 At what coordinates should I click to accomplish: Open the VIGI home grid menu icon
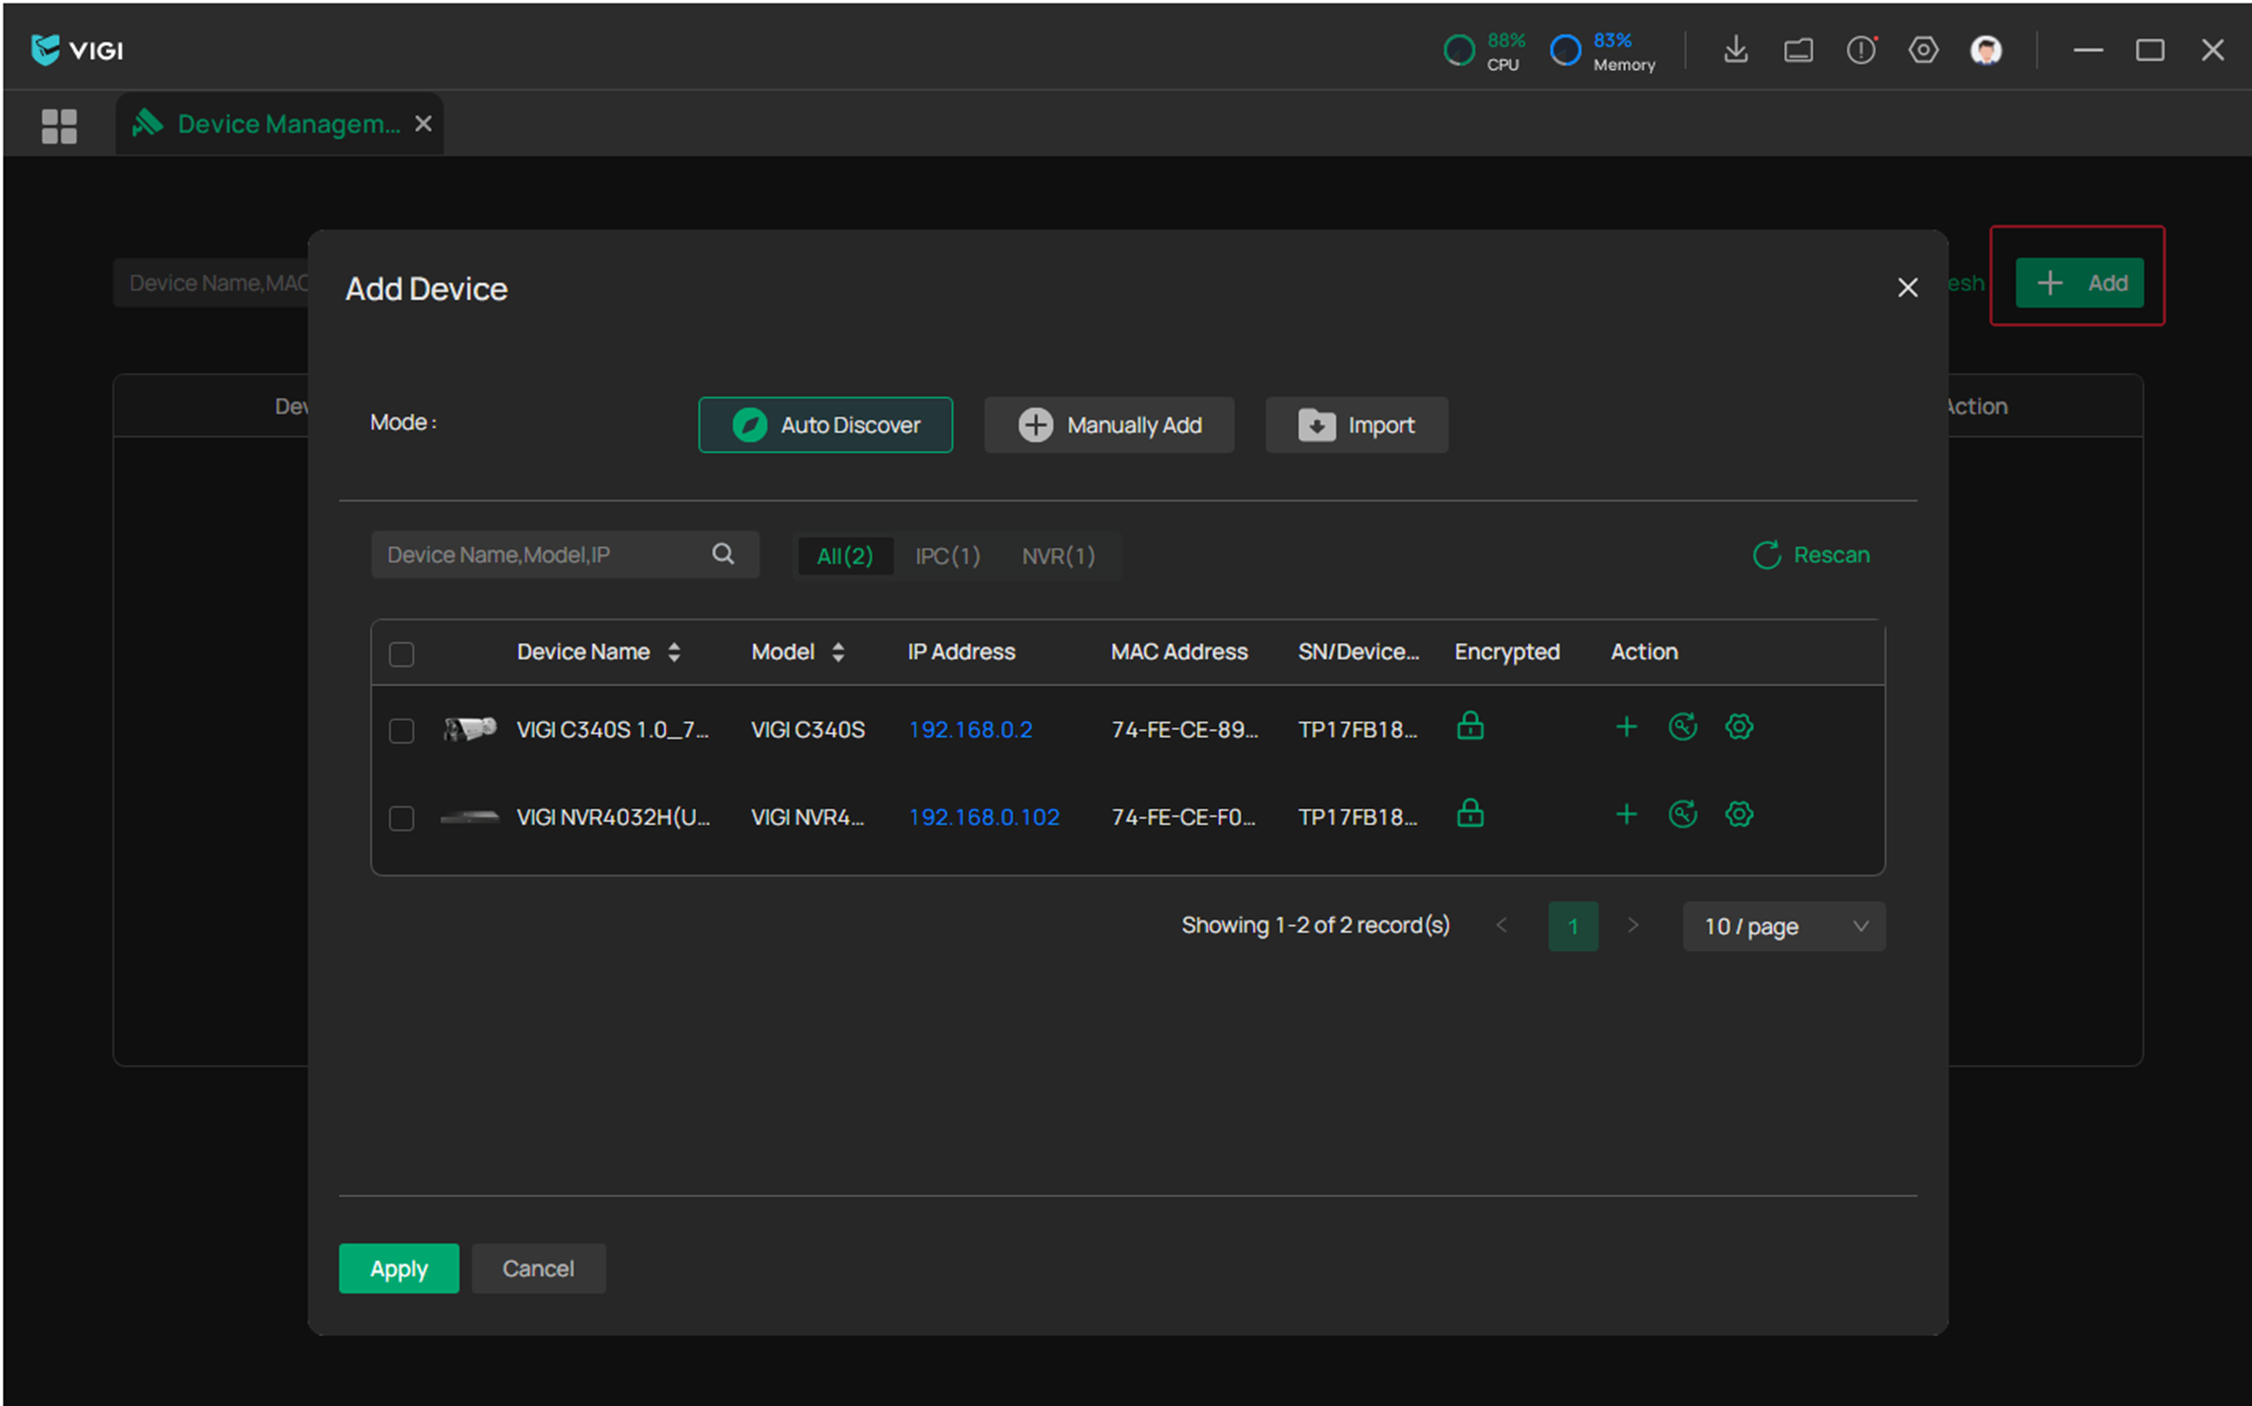pos(59,126)
